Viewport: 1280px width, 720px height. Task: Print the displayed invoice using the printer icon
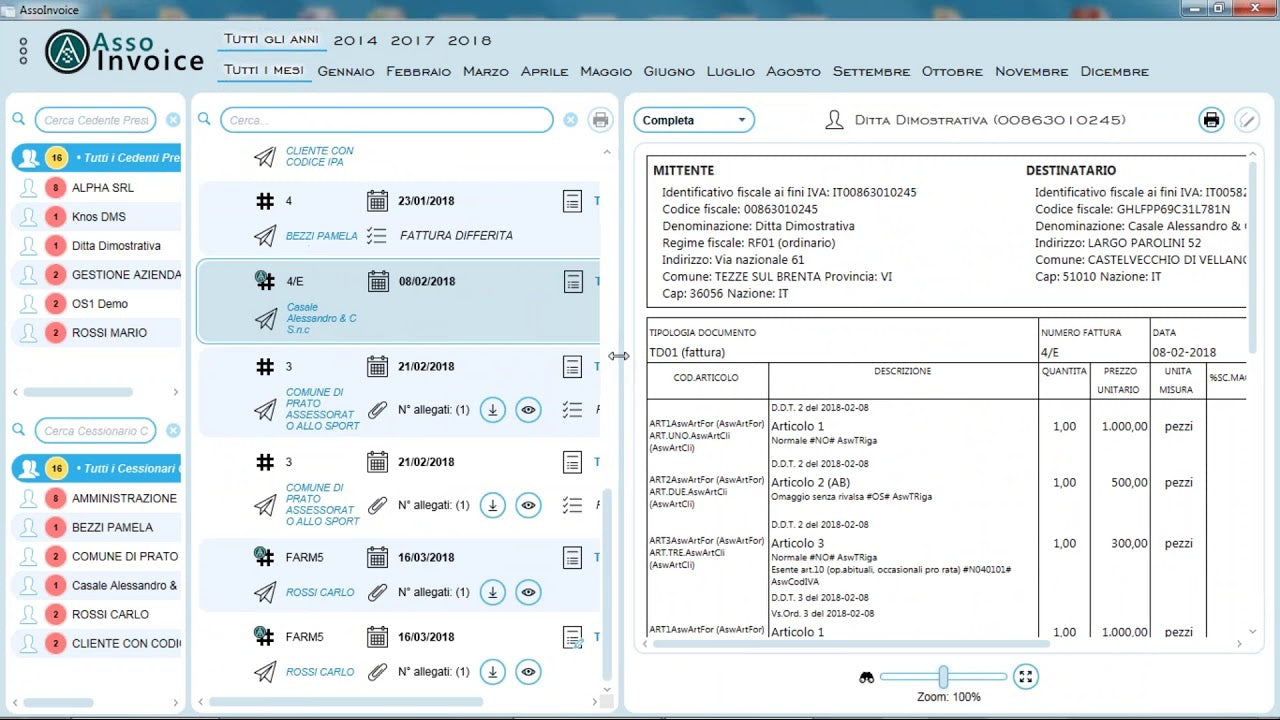pyautogui.click(x=1211, y=119)
